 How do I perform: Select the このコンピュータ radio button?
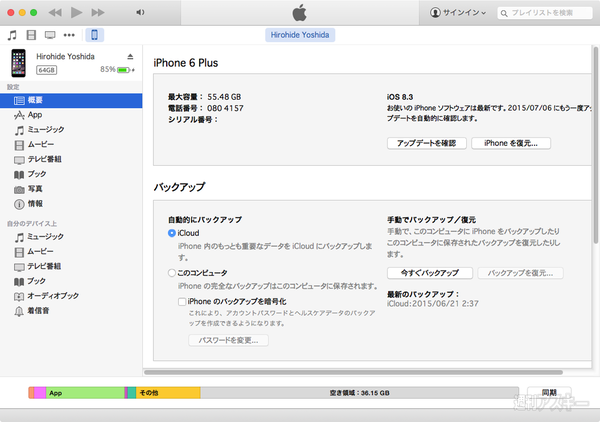pyautogui.click(x=172, y=273)
